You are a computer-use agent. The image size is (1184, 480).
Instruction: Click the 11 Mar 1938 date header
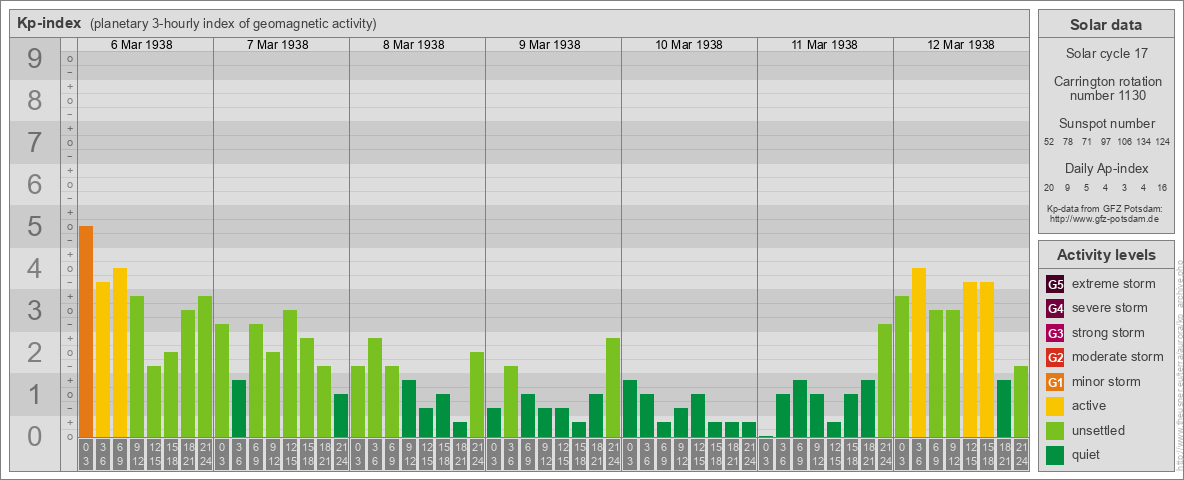(824, 45)
